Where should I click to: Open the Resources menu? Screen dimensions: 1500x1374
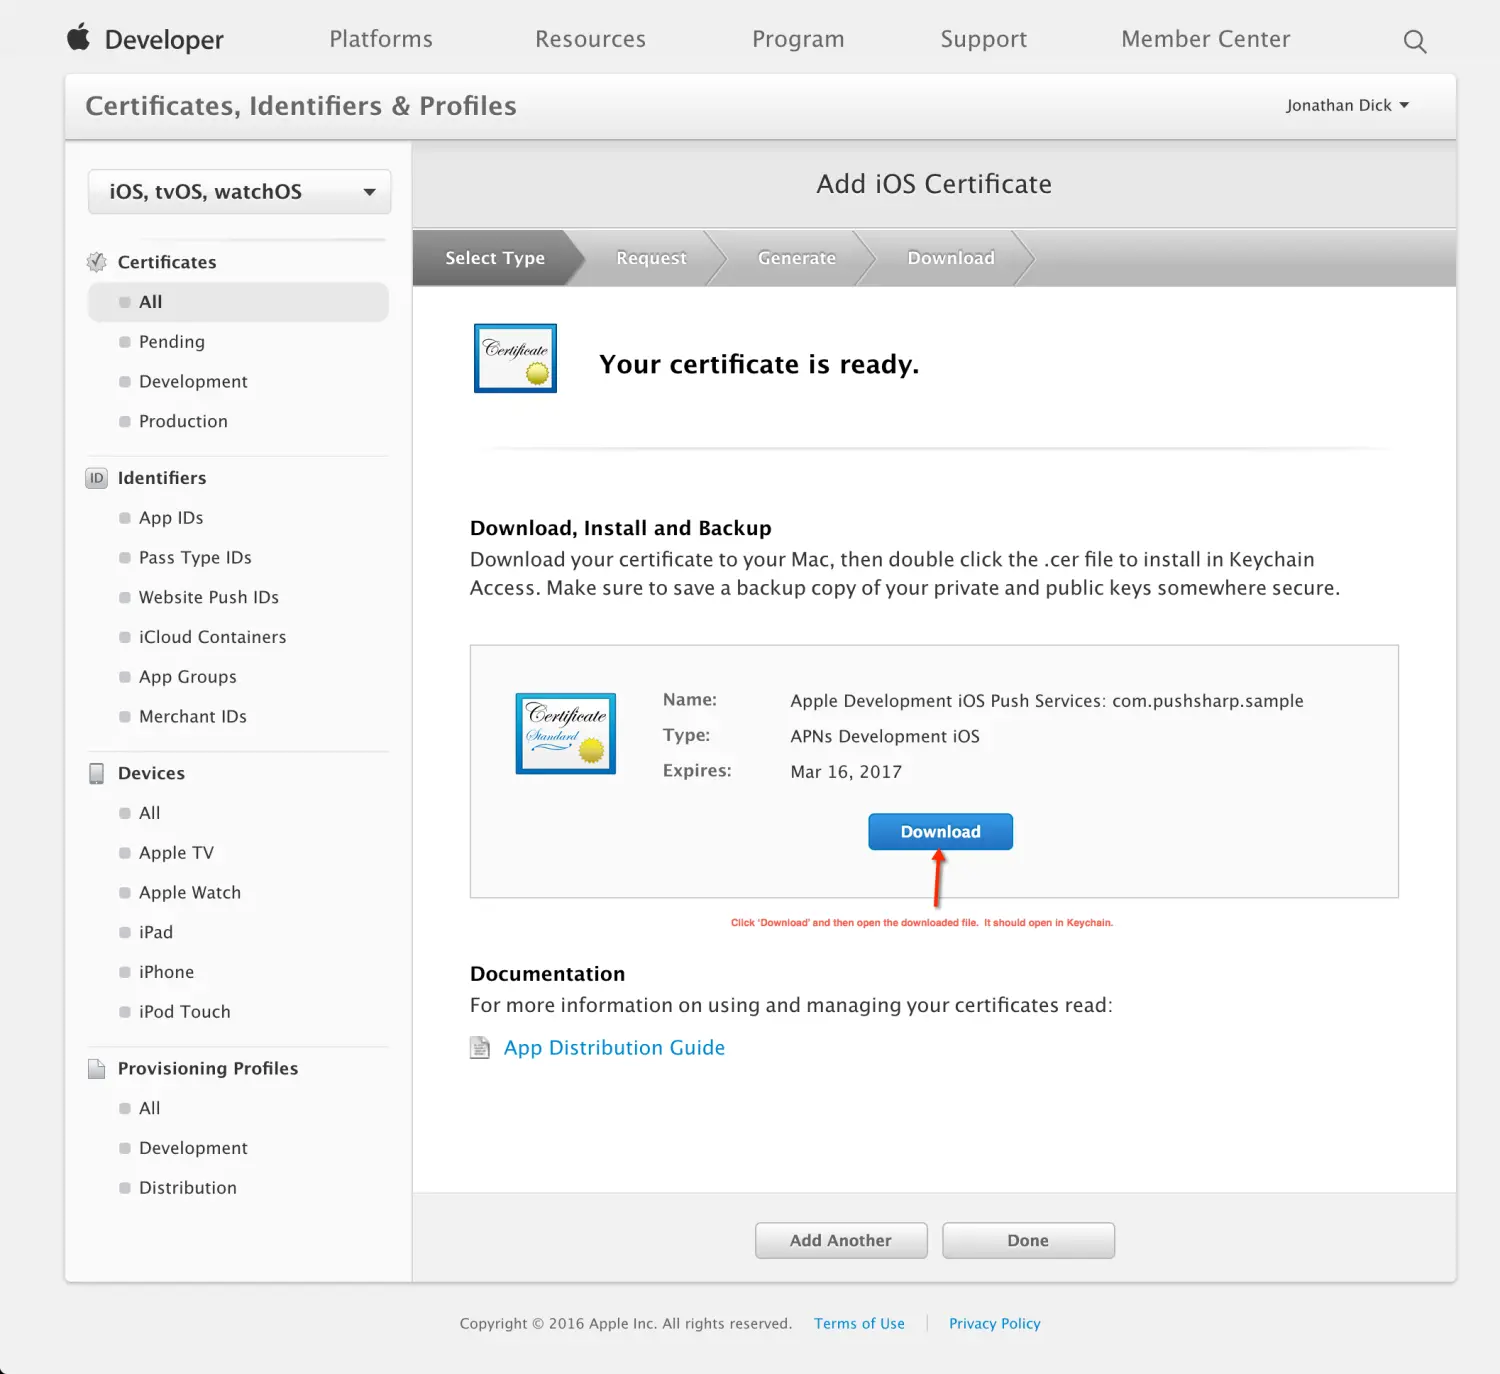point(590,39)
